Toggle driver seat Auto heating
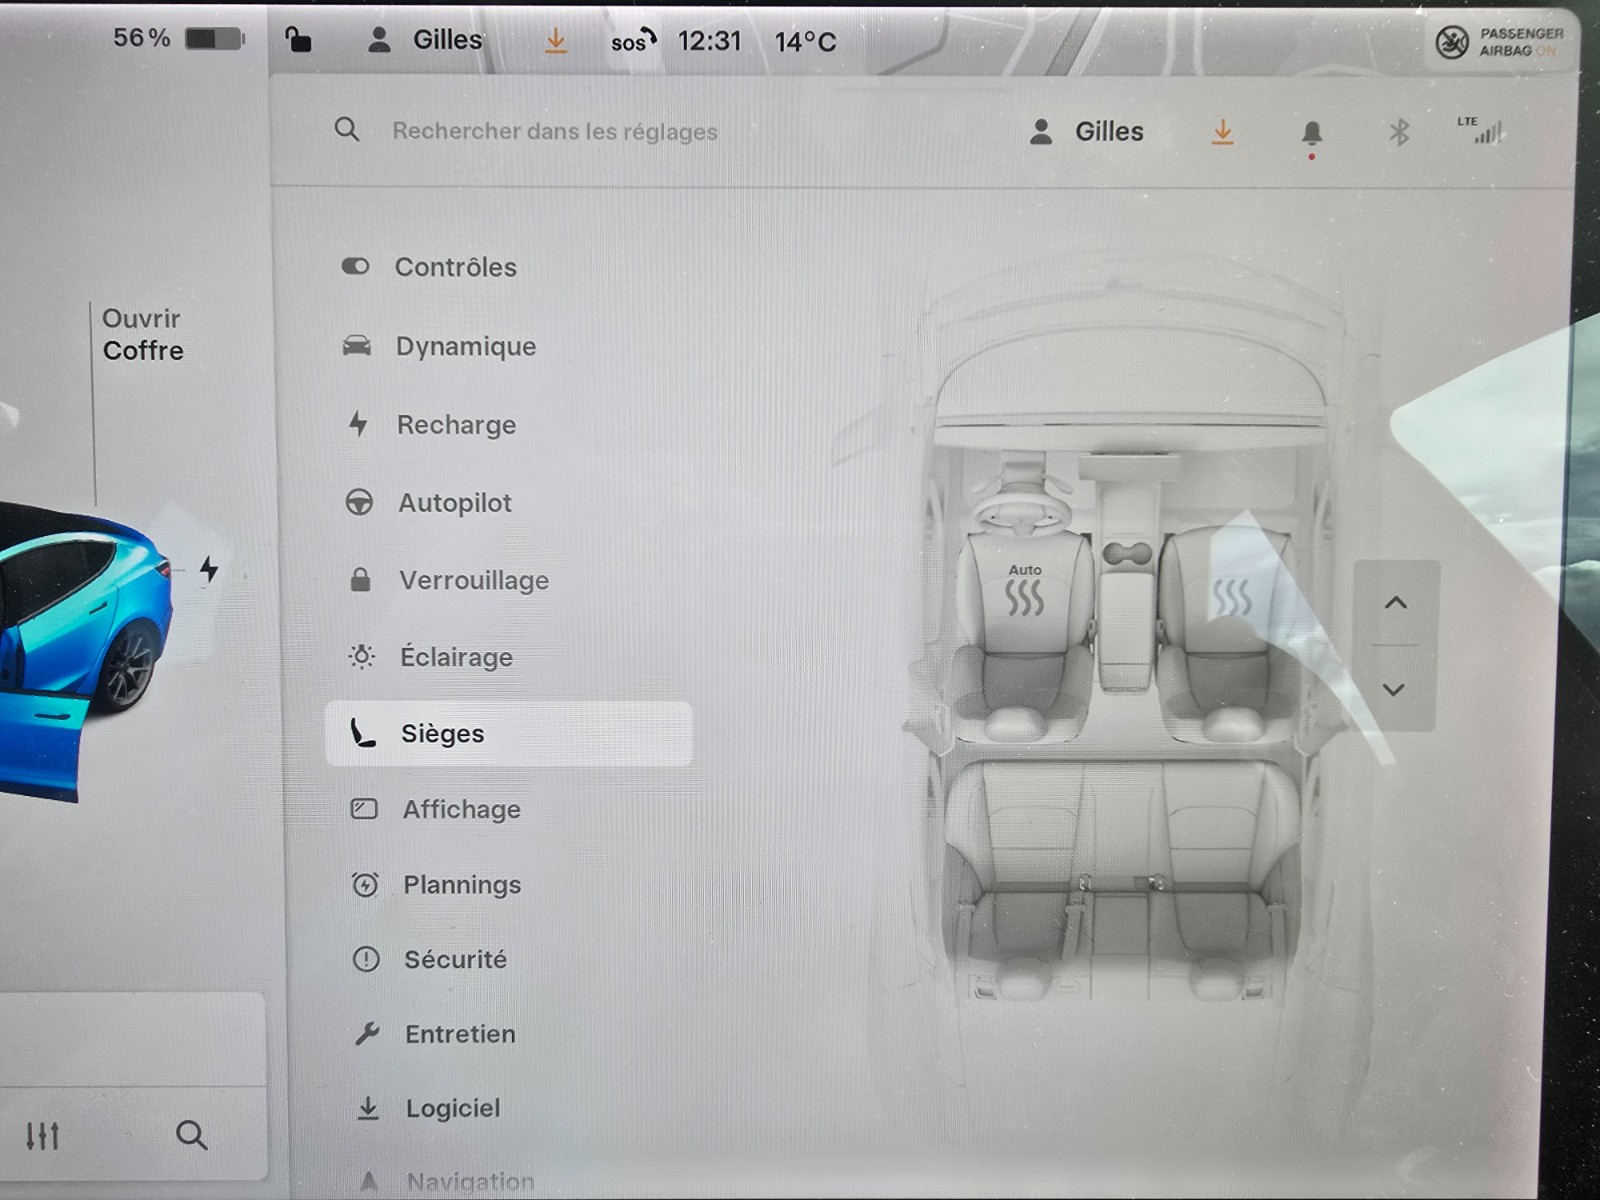Screen dimensions: 1600x1200 point(1024,592)
